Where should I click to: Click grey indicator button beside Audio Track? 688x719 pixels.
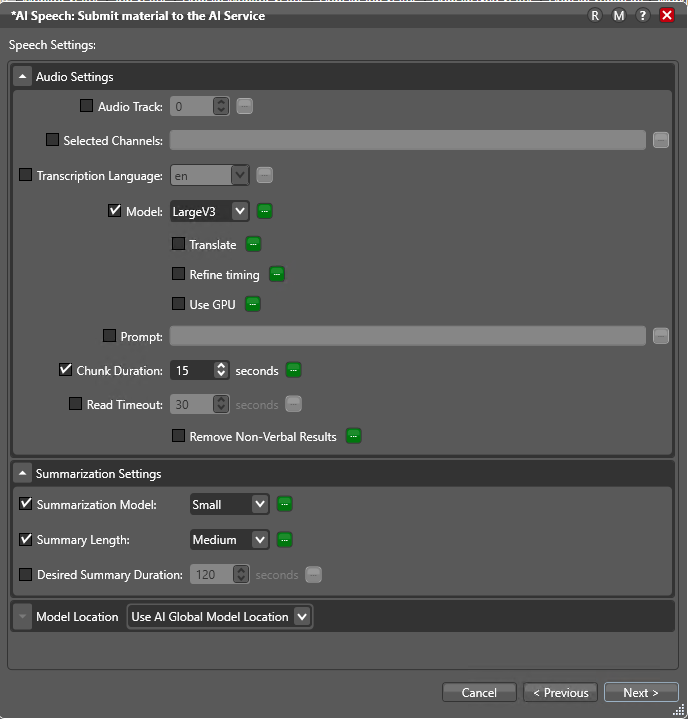[x=244, y=106]
